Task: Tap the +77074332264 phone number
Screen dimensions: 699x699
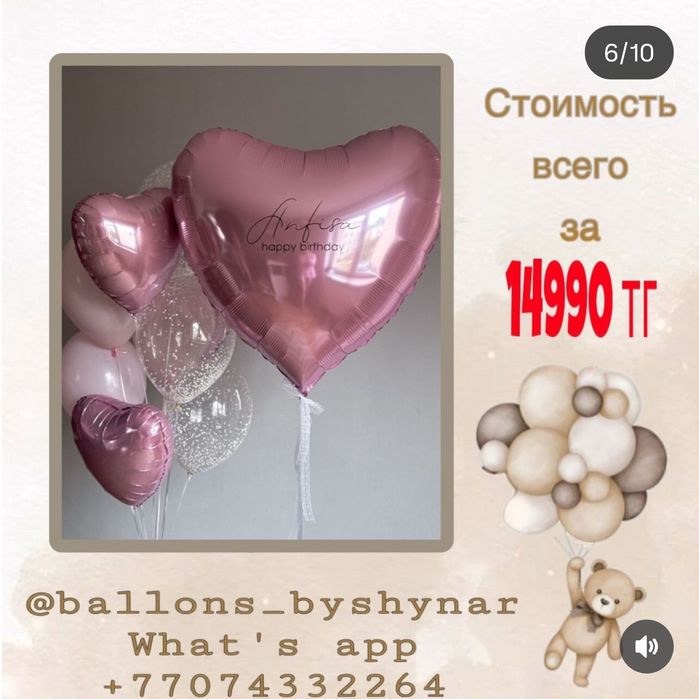Action: coord(274,684)
